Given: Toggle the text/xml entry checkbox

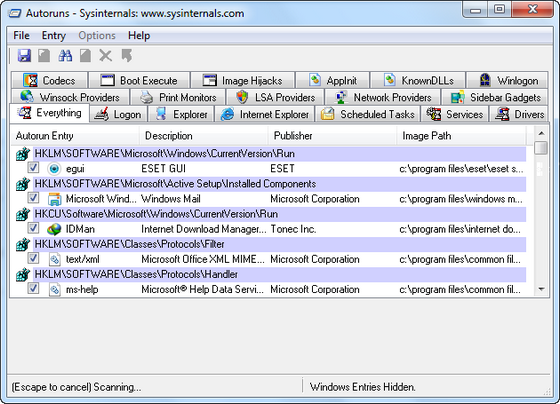Looking at the screenshot, I should [33, 258].
